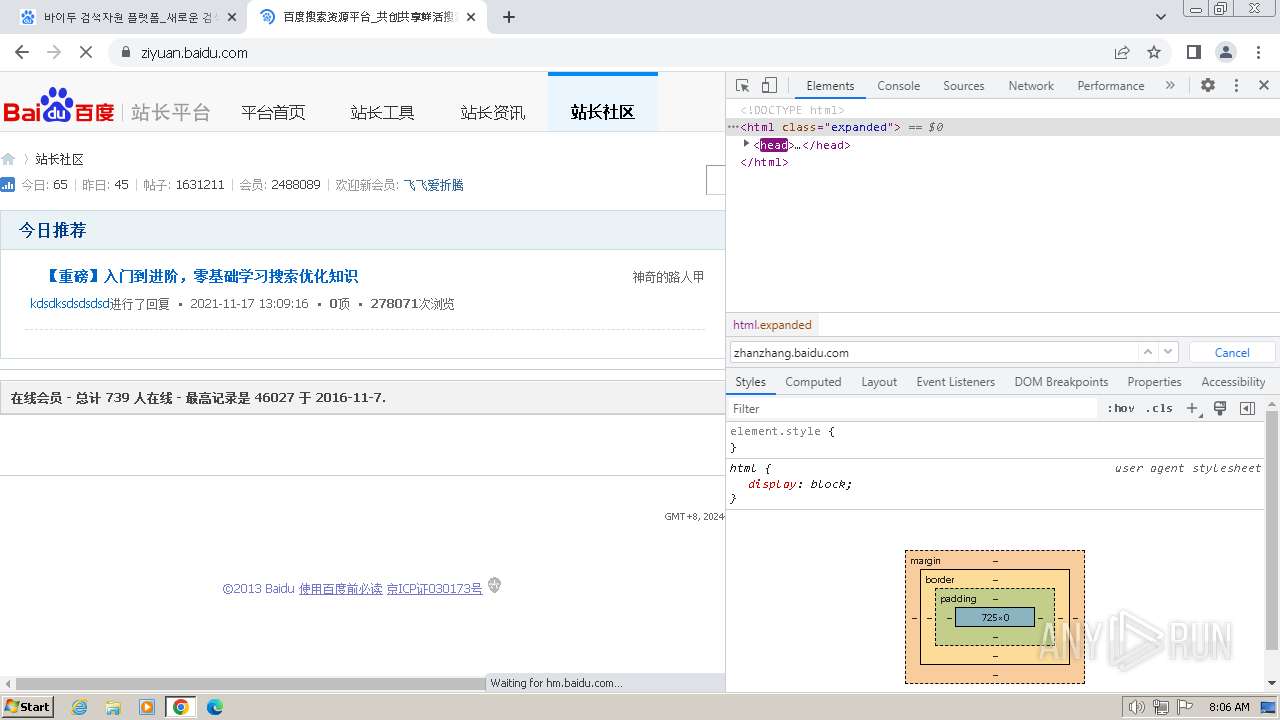
Task: Open the ellipsis actions on html node
Action: 733,127
